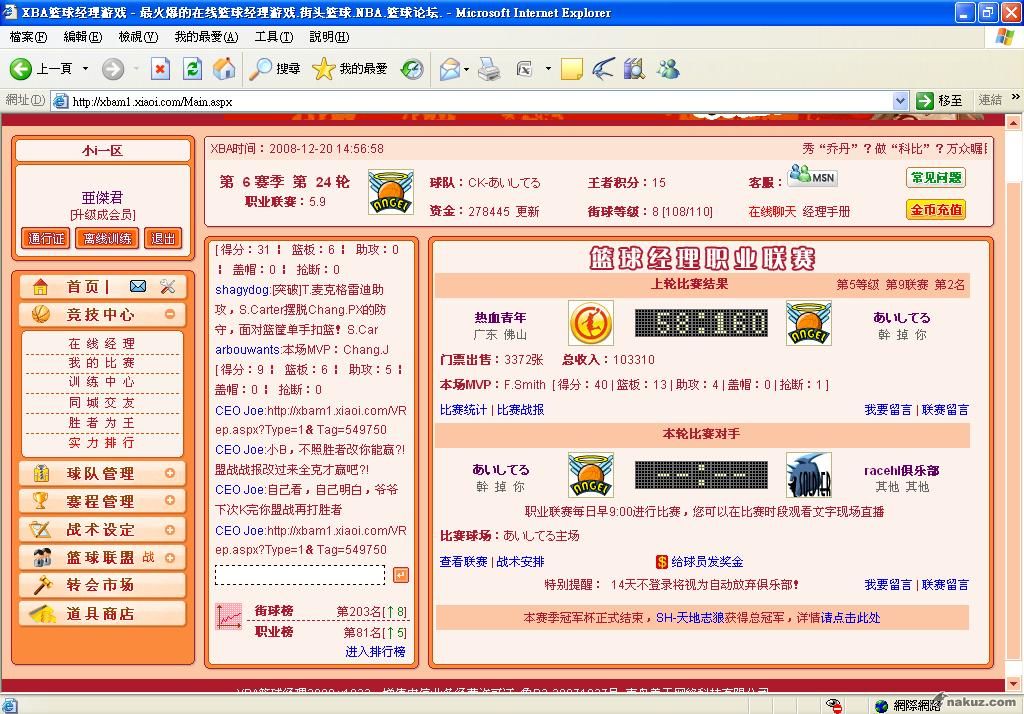This screenshot has height=714, width=1024.
Task: Open the rankings chart icon
Action: [x=229, y=617]
